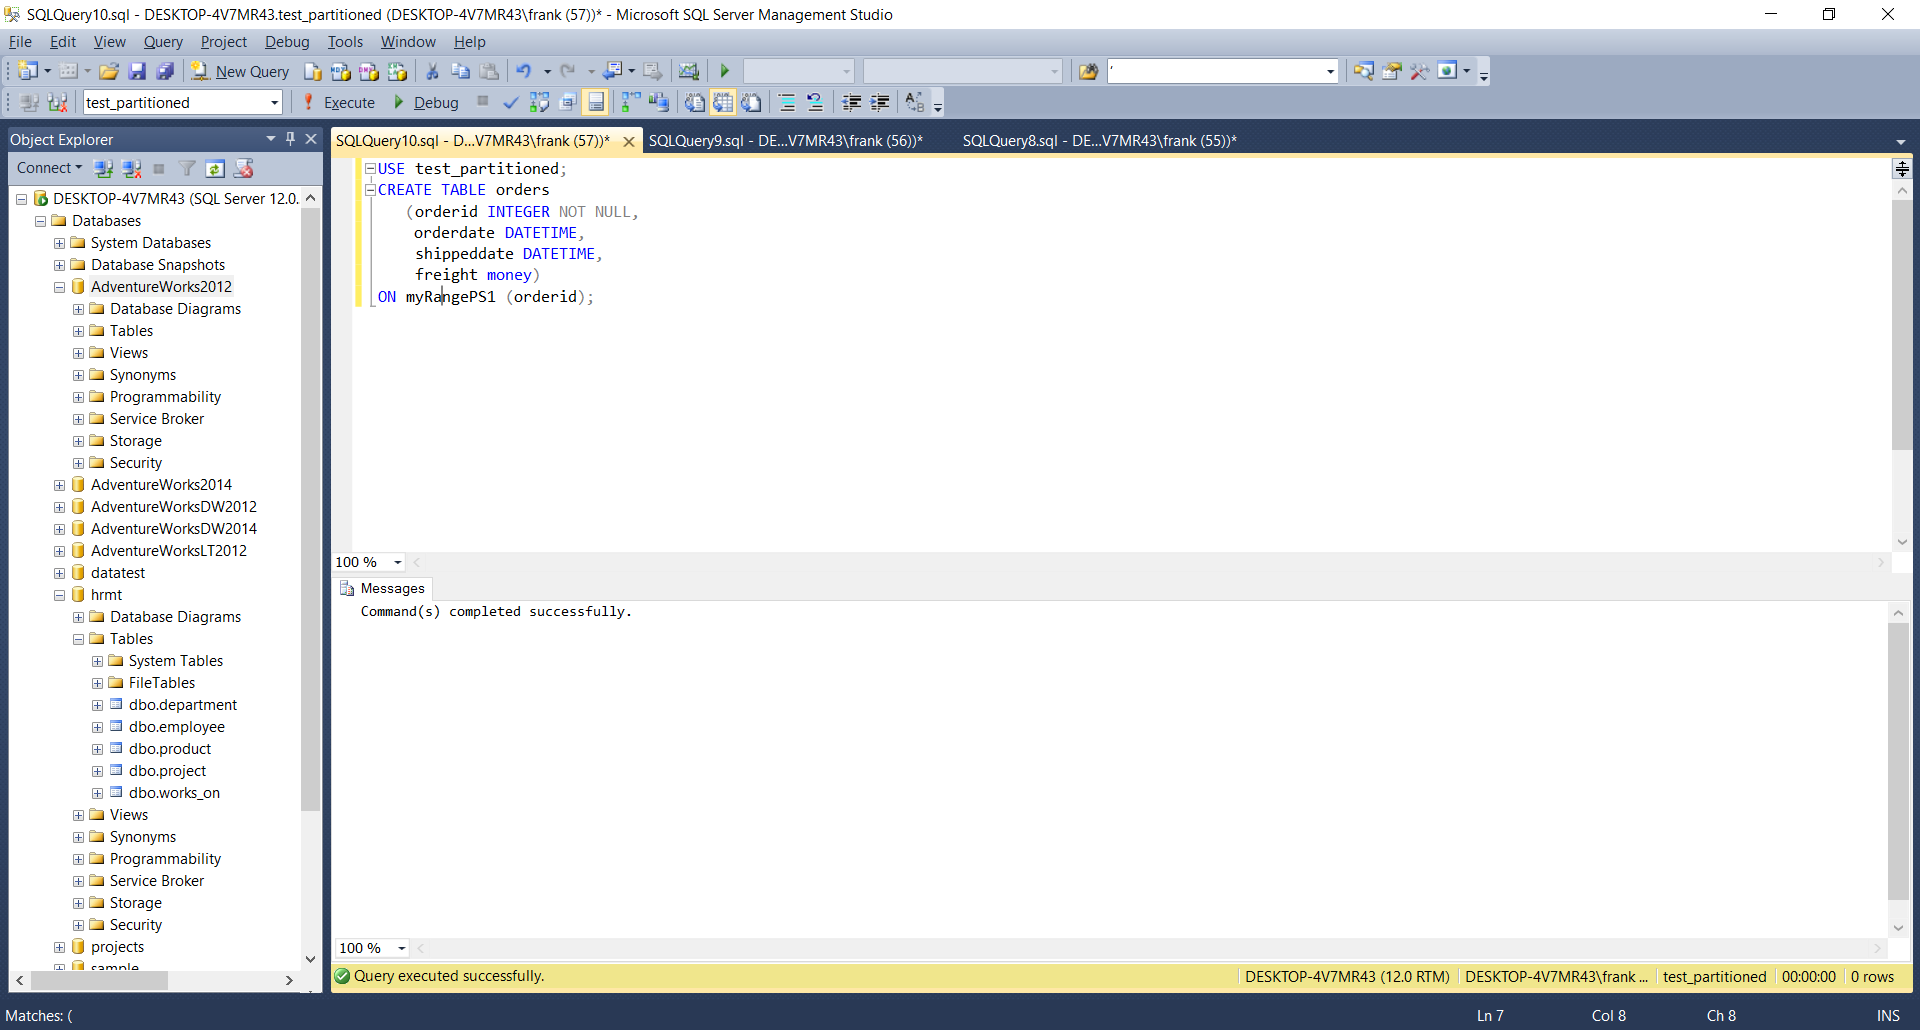This screenshot has height=1030, width=1920.
Task: Click the Filter icon in Object Explorer
Action: coord(187,168)
